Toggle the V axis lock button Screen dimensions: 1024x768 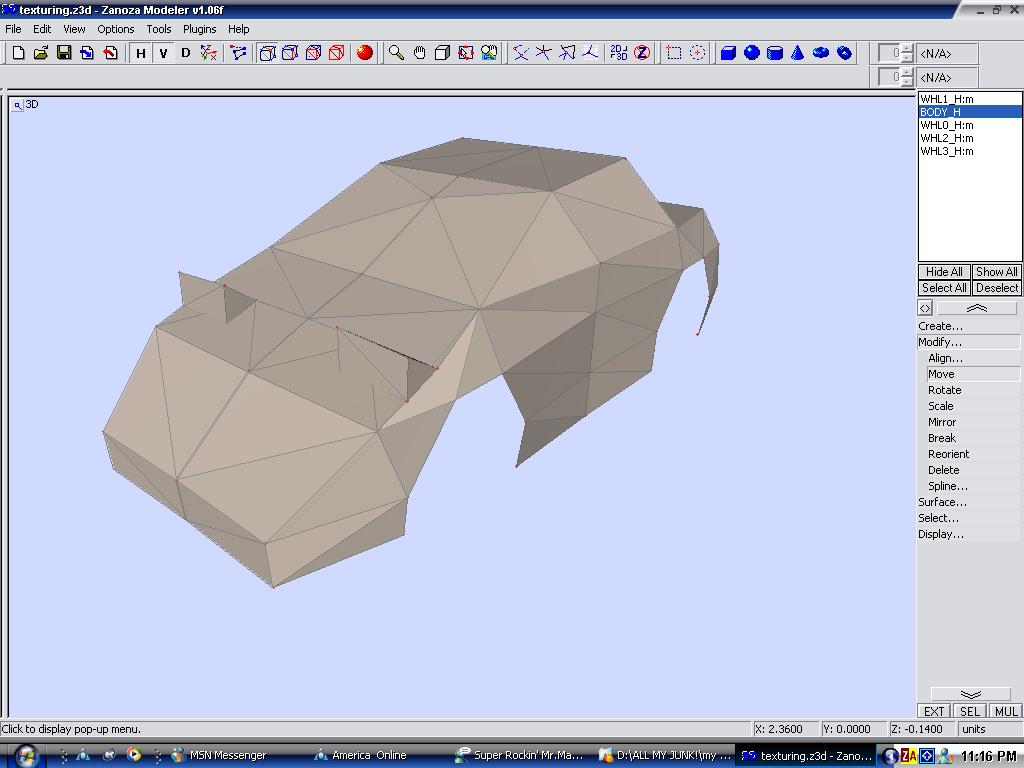163,53
